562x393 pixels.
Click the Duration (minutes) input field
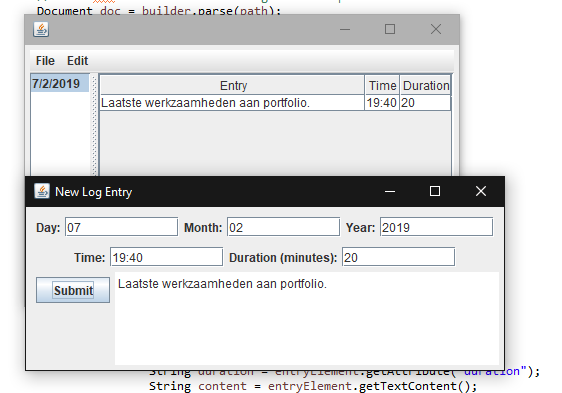(x=399, y=257)
